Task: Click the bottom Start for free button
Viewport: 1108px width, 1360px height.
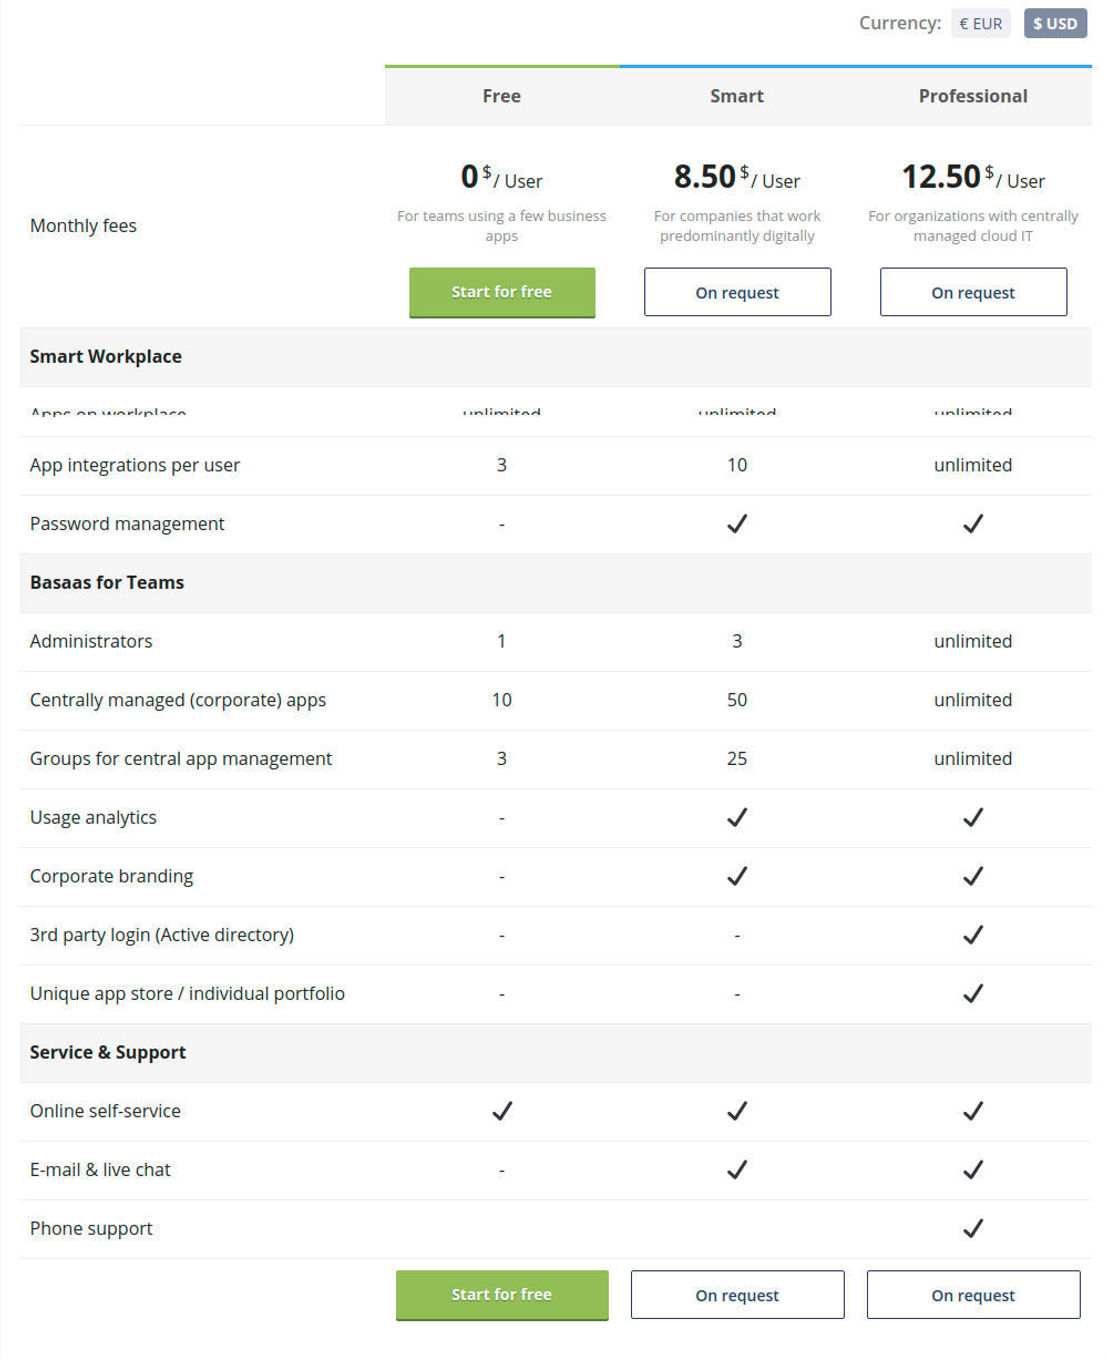Action: click(502, 1295)
